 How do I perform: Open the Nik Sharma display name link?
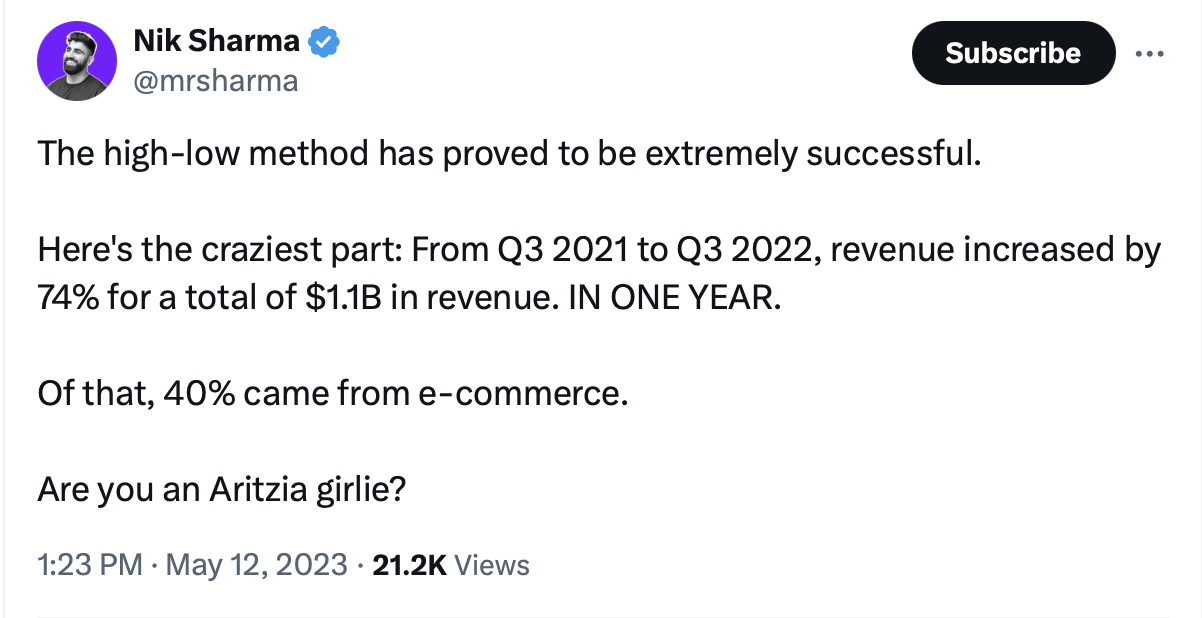[216, 41]
